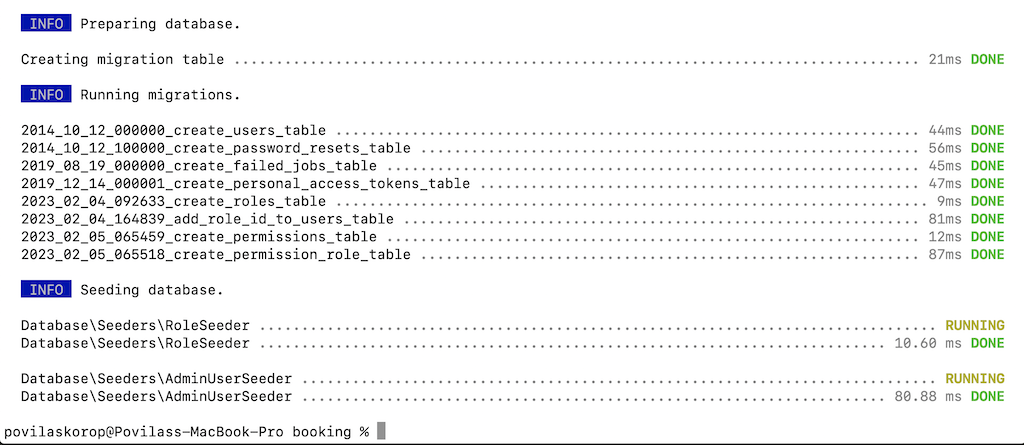Click the 10.60 ms RoleSeeder duration
This screenshot has width=1024, height=445.
click(x=927, y=343)
